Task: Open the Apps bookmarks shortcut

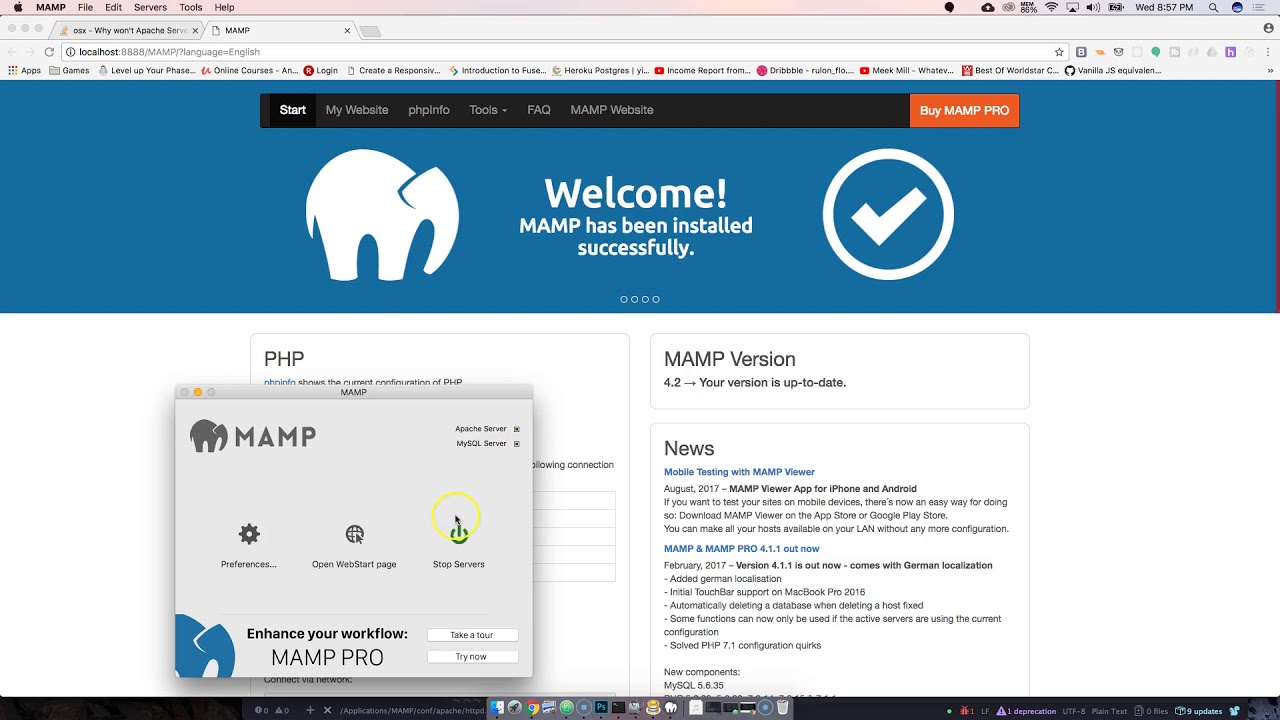Action: pyautogui.click(x=24, y=71)
